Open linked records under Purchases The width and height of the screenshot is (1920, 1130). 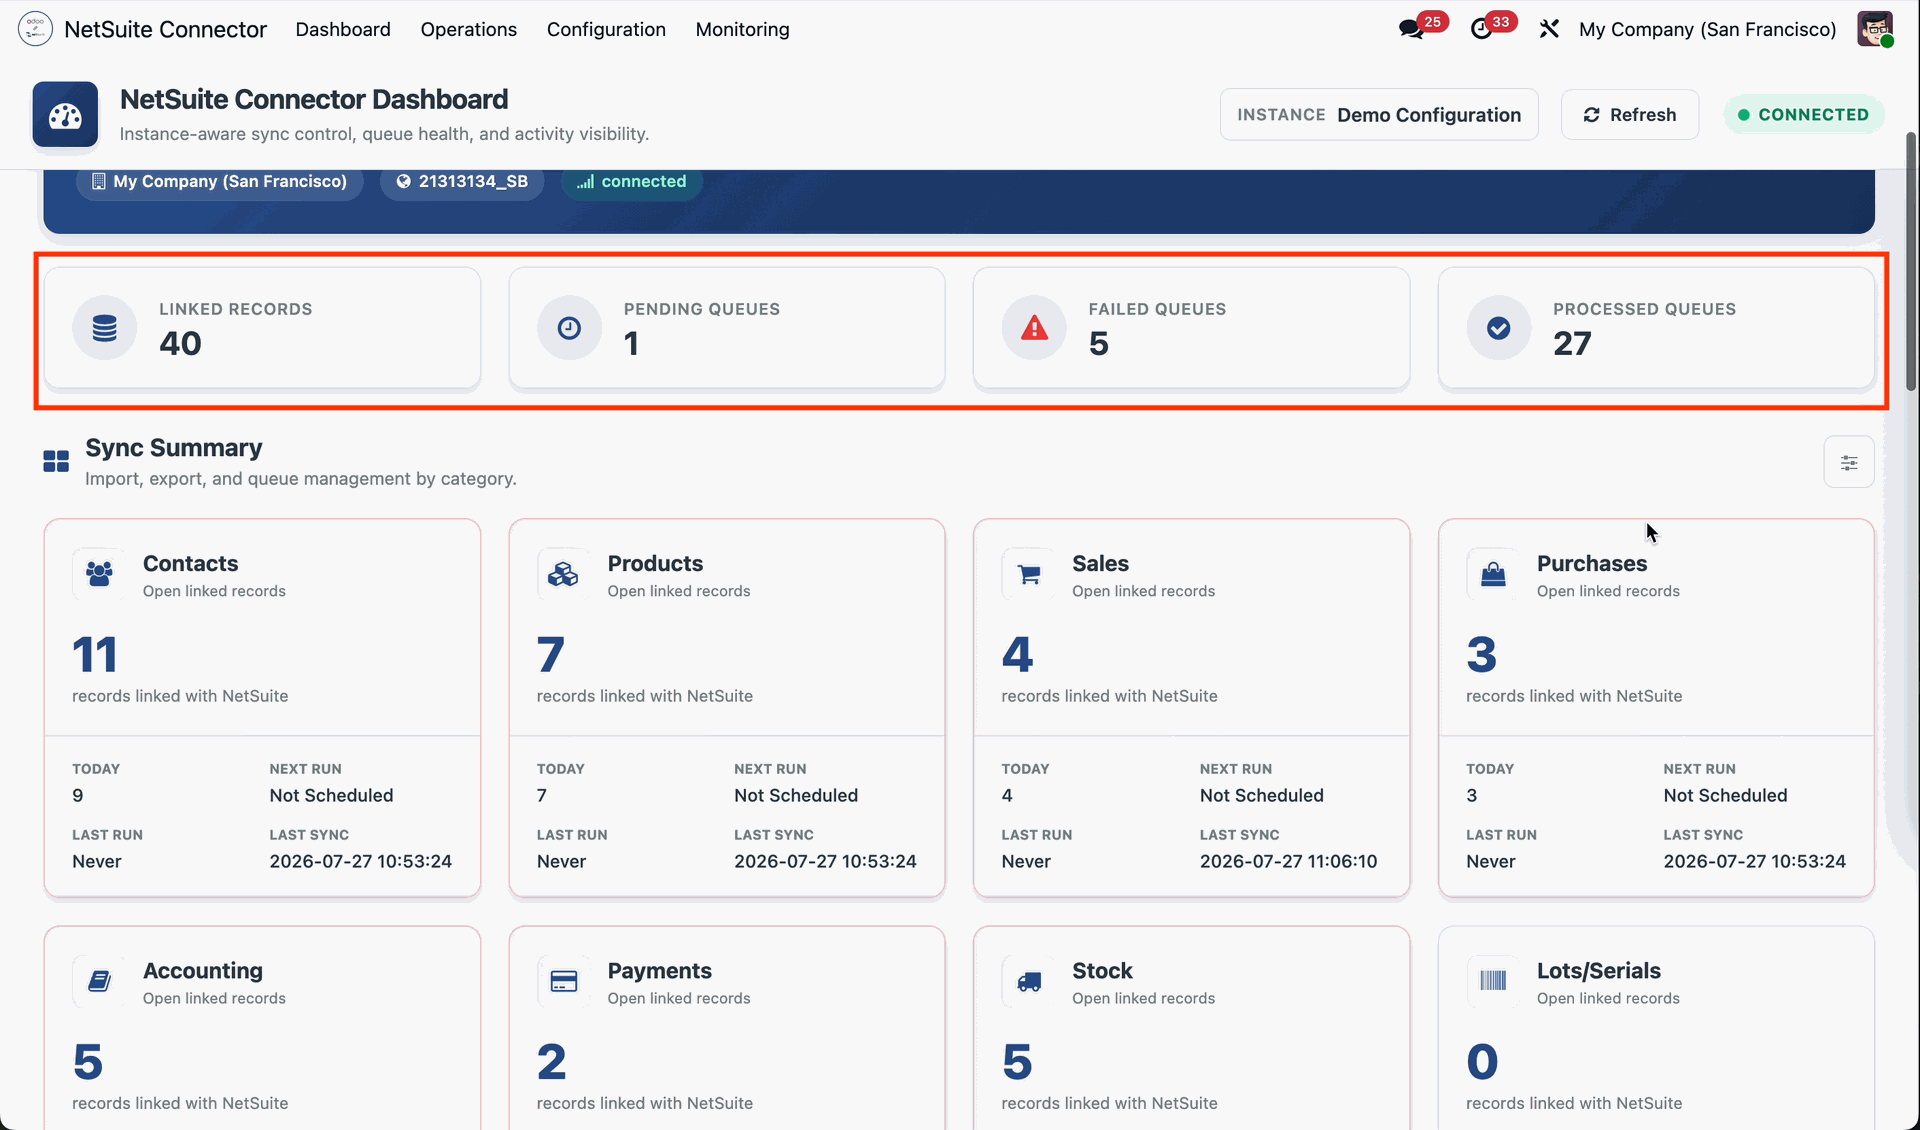coord(1608,591)
